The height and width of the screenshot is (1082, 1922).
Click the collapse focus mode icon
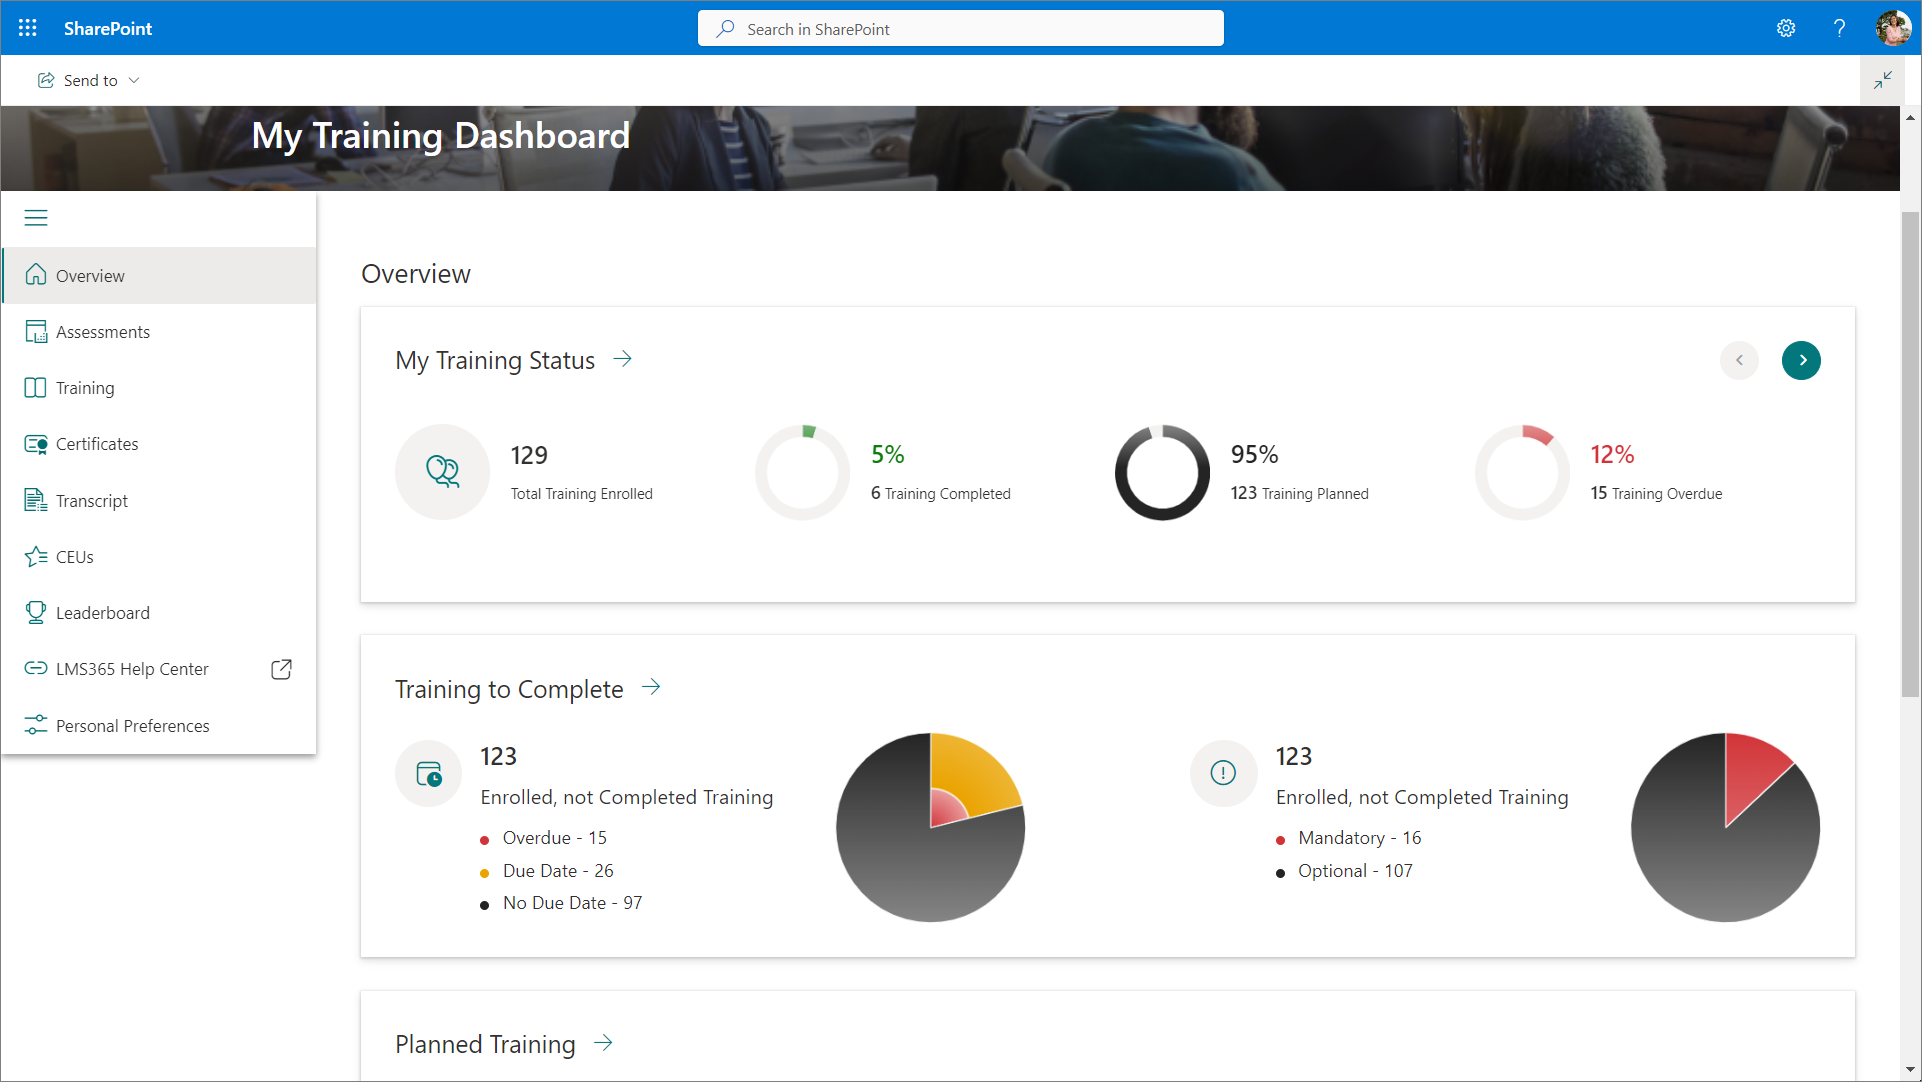click(1883, 80)
